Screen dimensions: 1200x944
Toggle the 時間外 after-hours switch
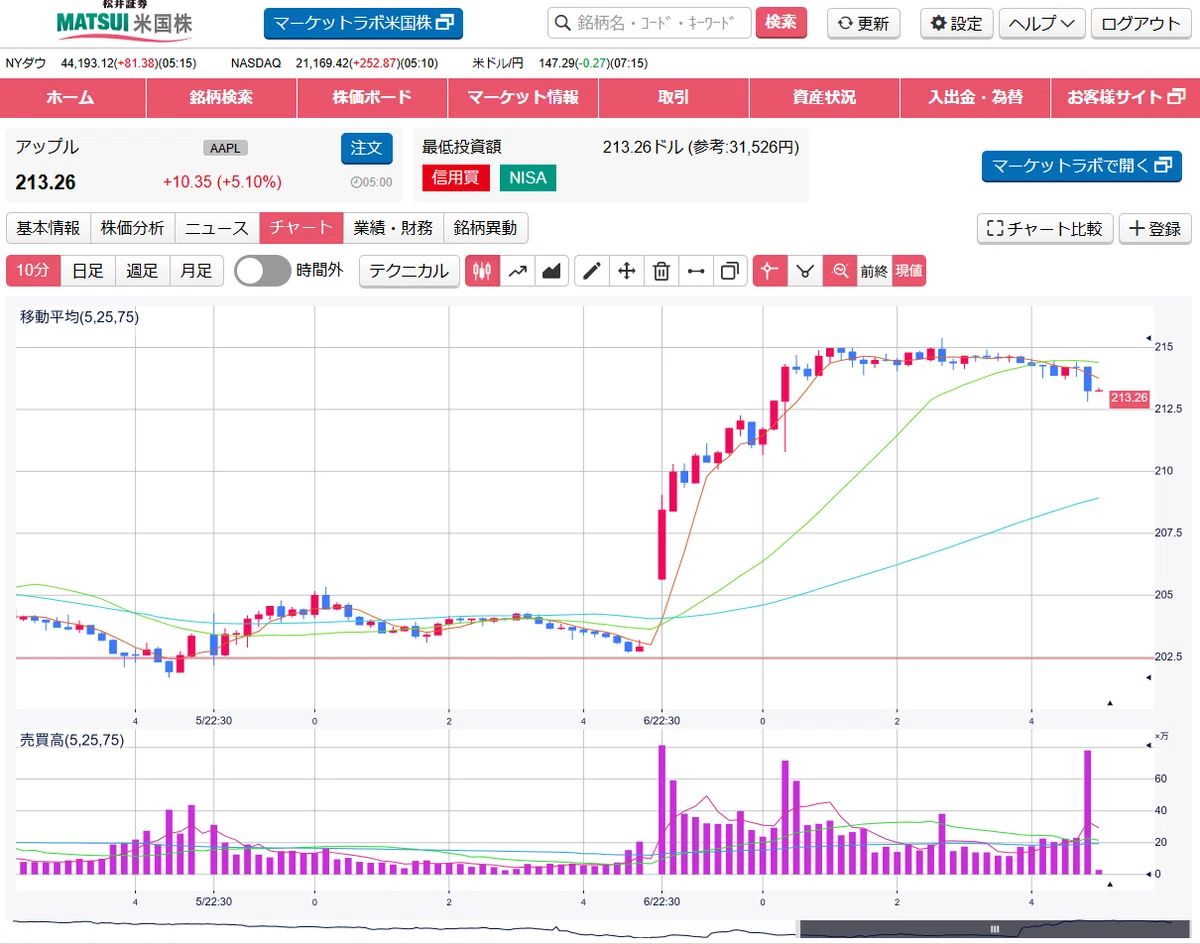point(262,271)
